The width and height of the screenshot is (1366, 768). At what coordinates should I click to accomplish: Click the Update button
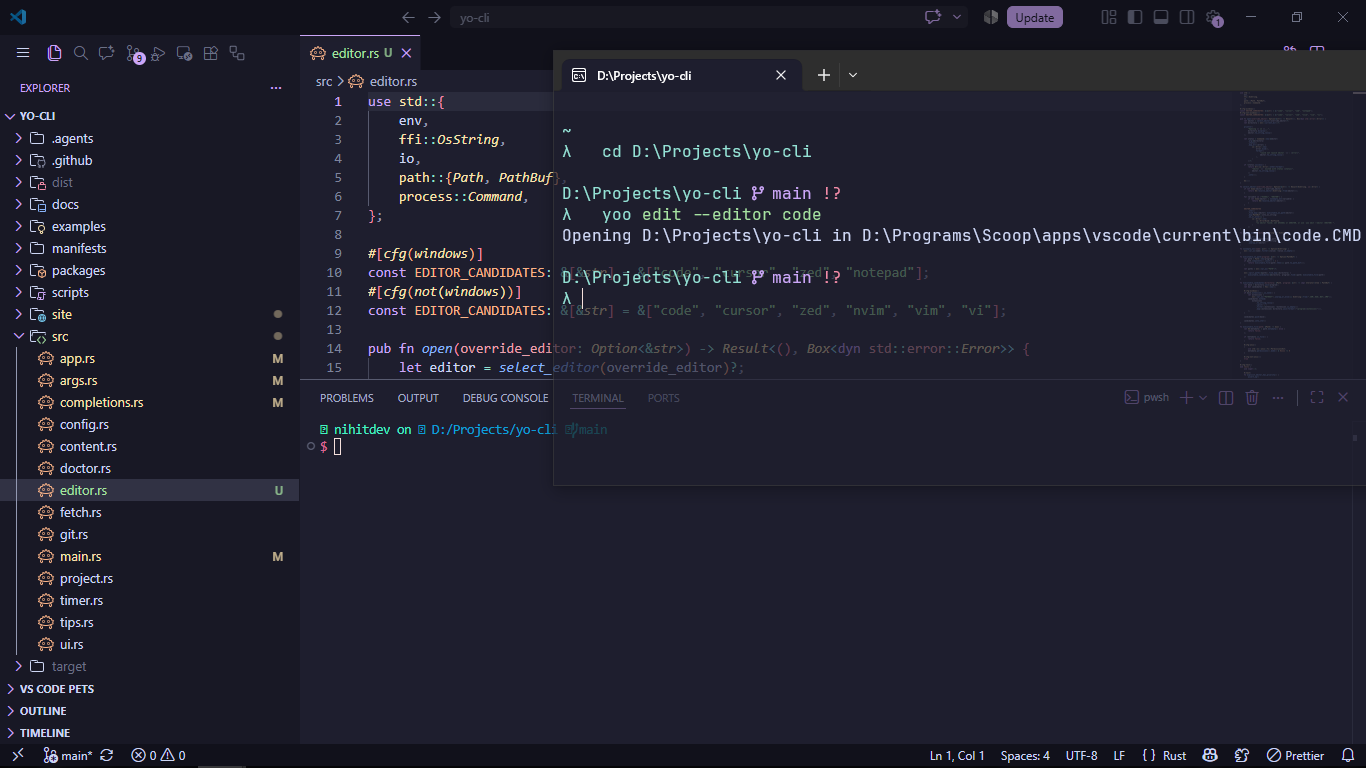tap(1035, 17)
